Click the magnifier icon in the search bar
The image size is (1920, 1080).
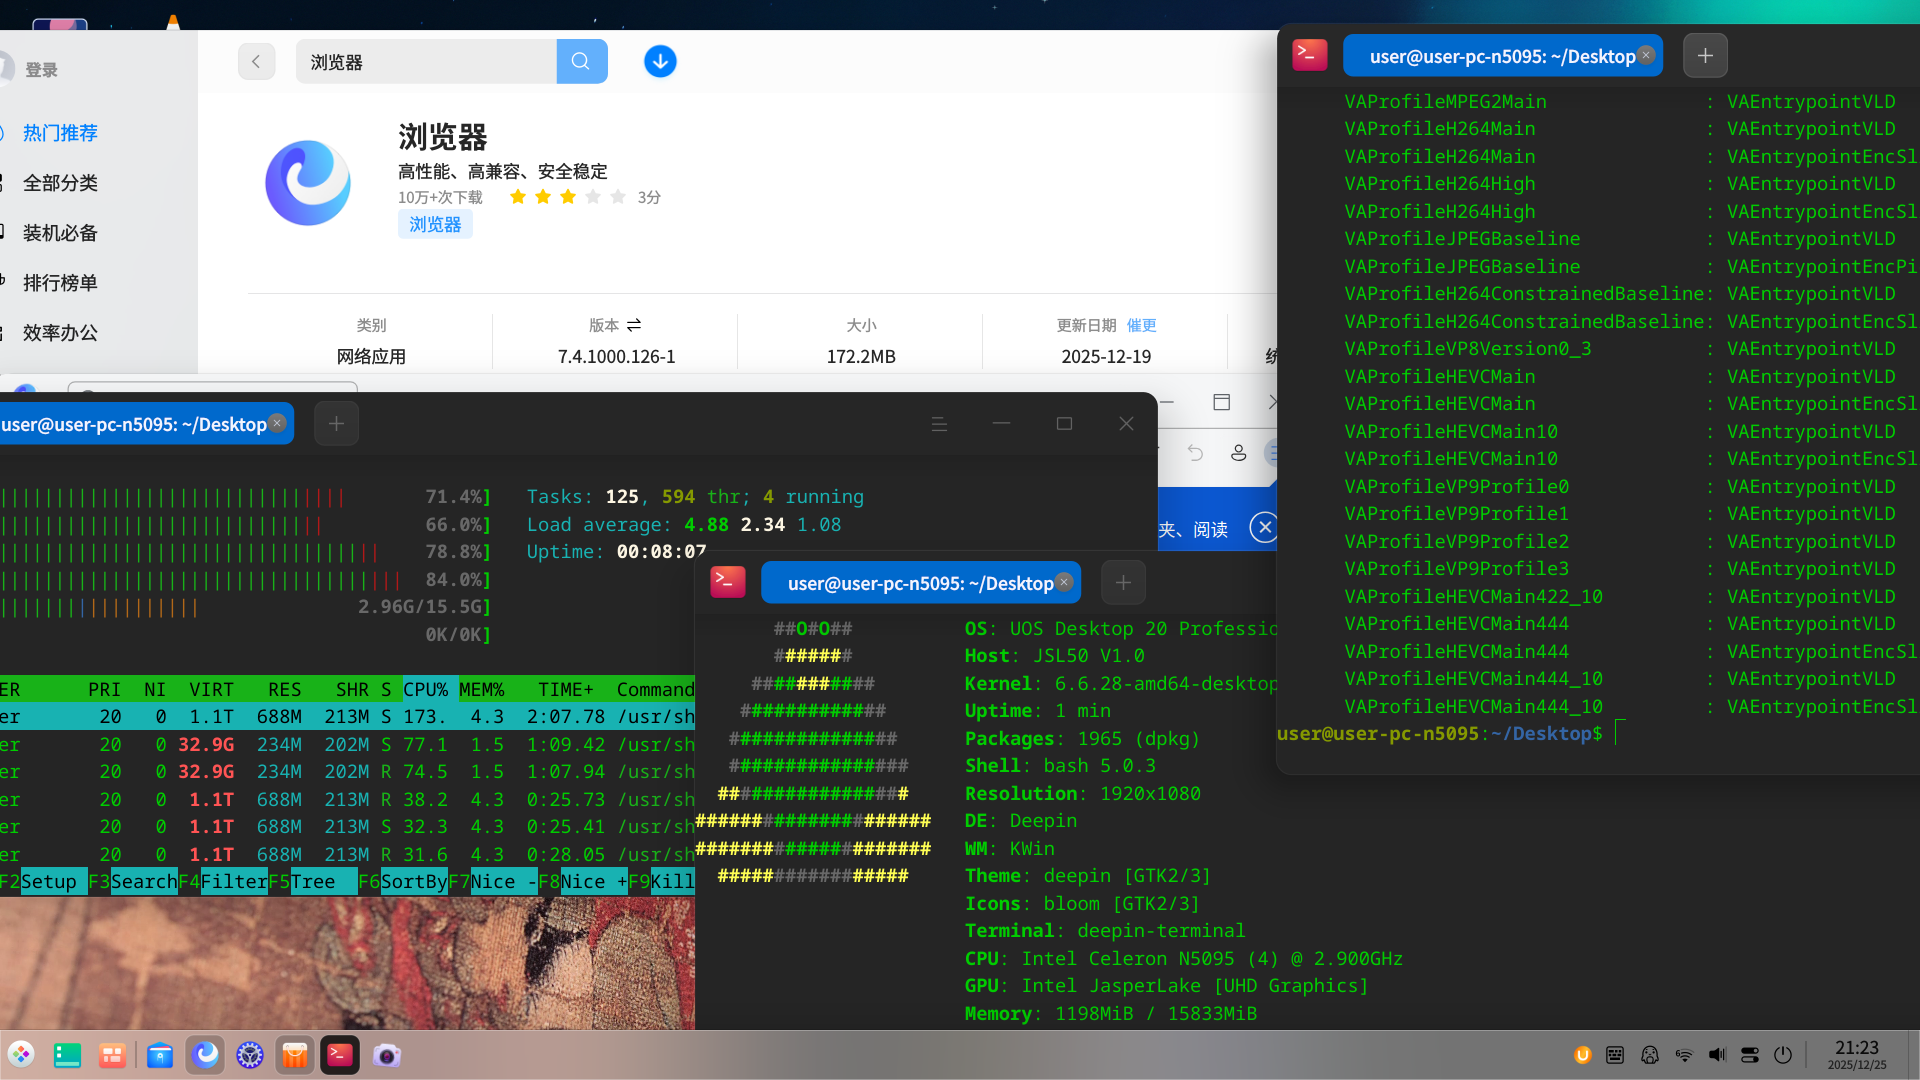point(581,61)
